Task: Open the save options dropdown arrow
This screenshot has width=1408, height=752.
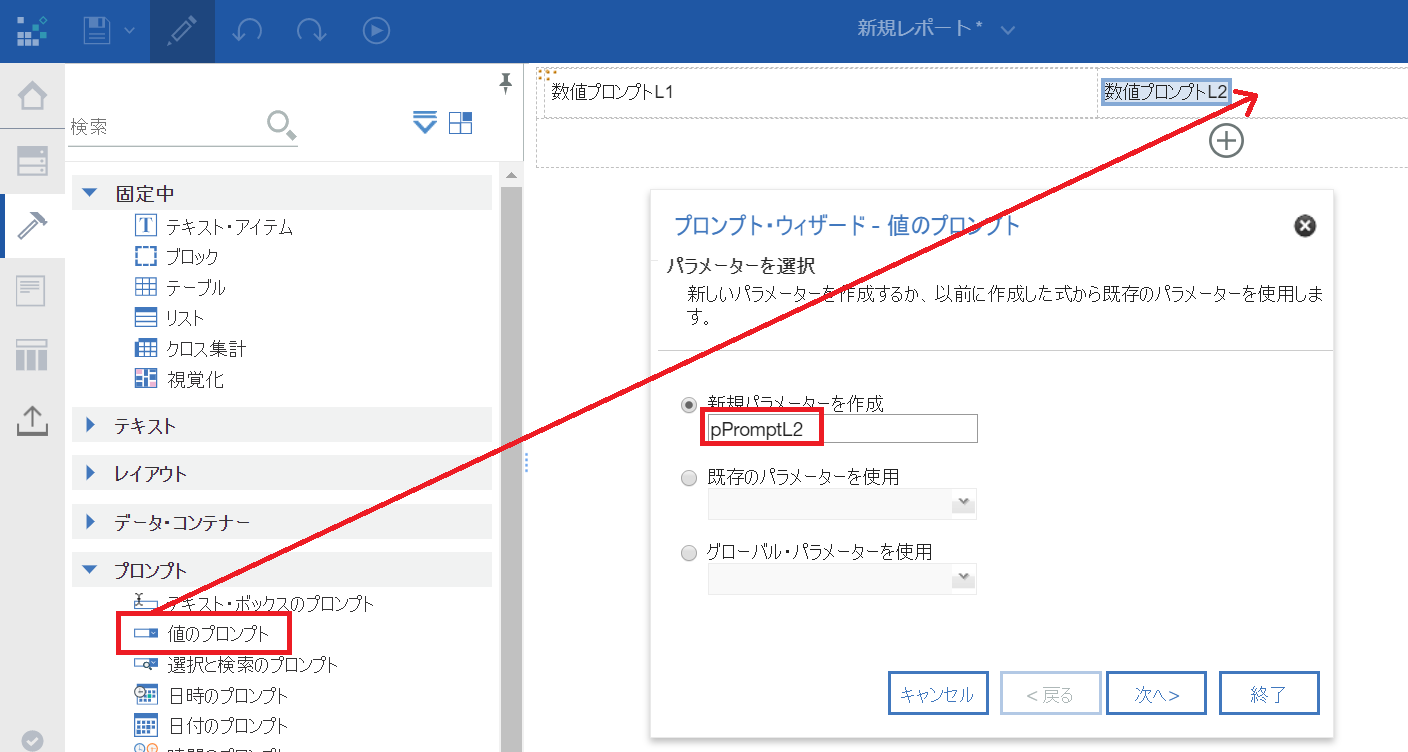Action: pos(129,31)
